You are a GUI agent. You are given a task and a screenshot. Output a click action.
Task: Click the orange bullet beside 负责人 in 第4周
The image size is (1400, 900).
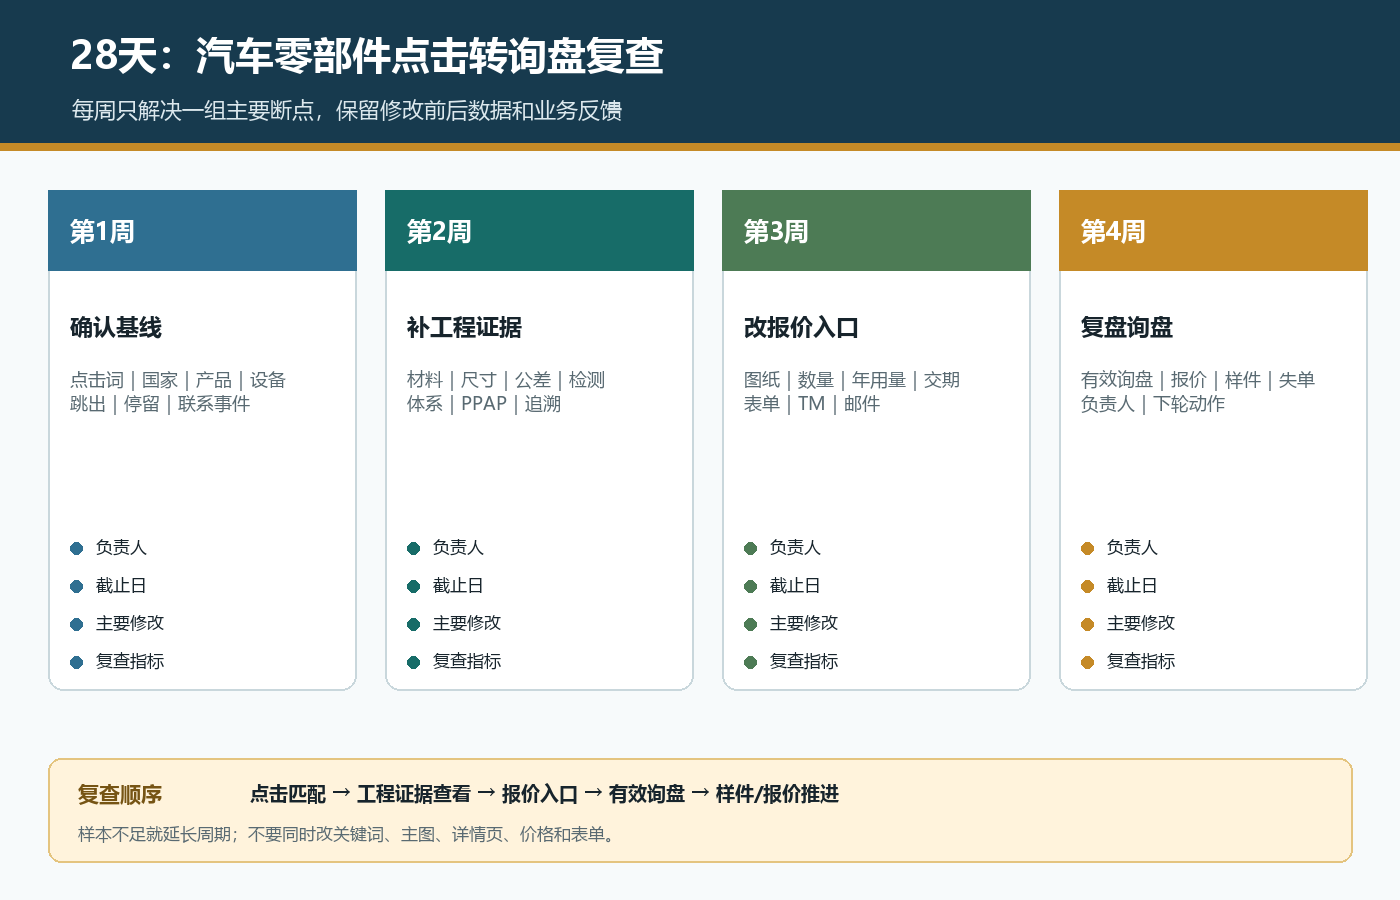[1087, 548]
